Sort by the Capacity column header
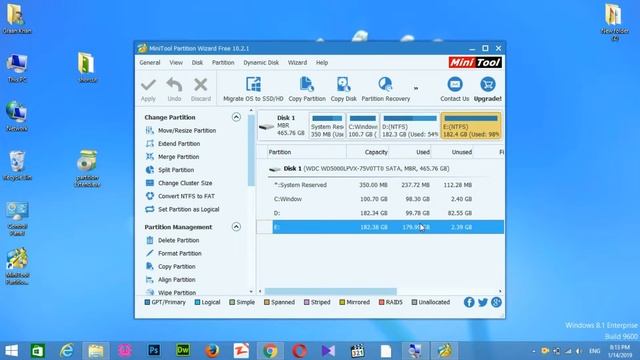This screenshot has height=360, width=640. pos(368,152)
